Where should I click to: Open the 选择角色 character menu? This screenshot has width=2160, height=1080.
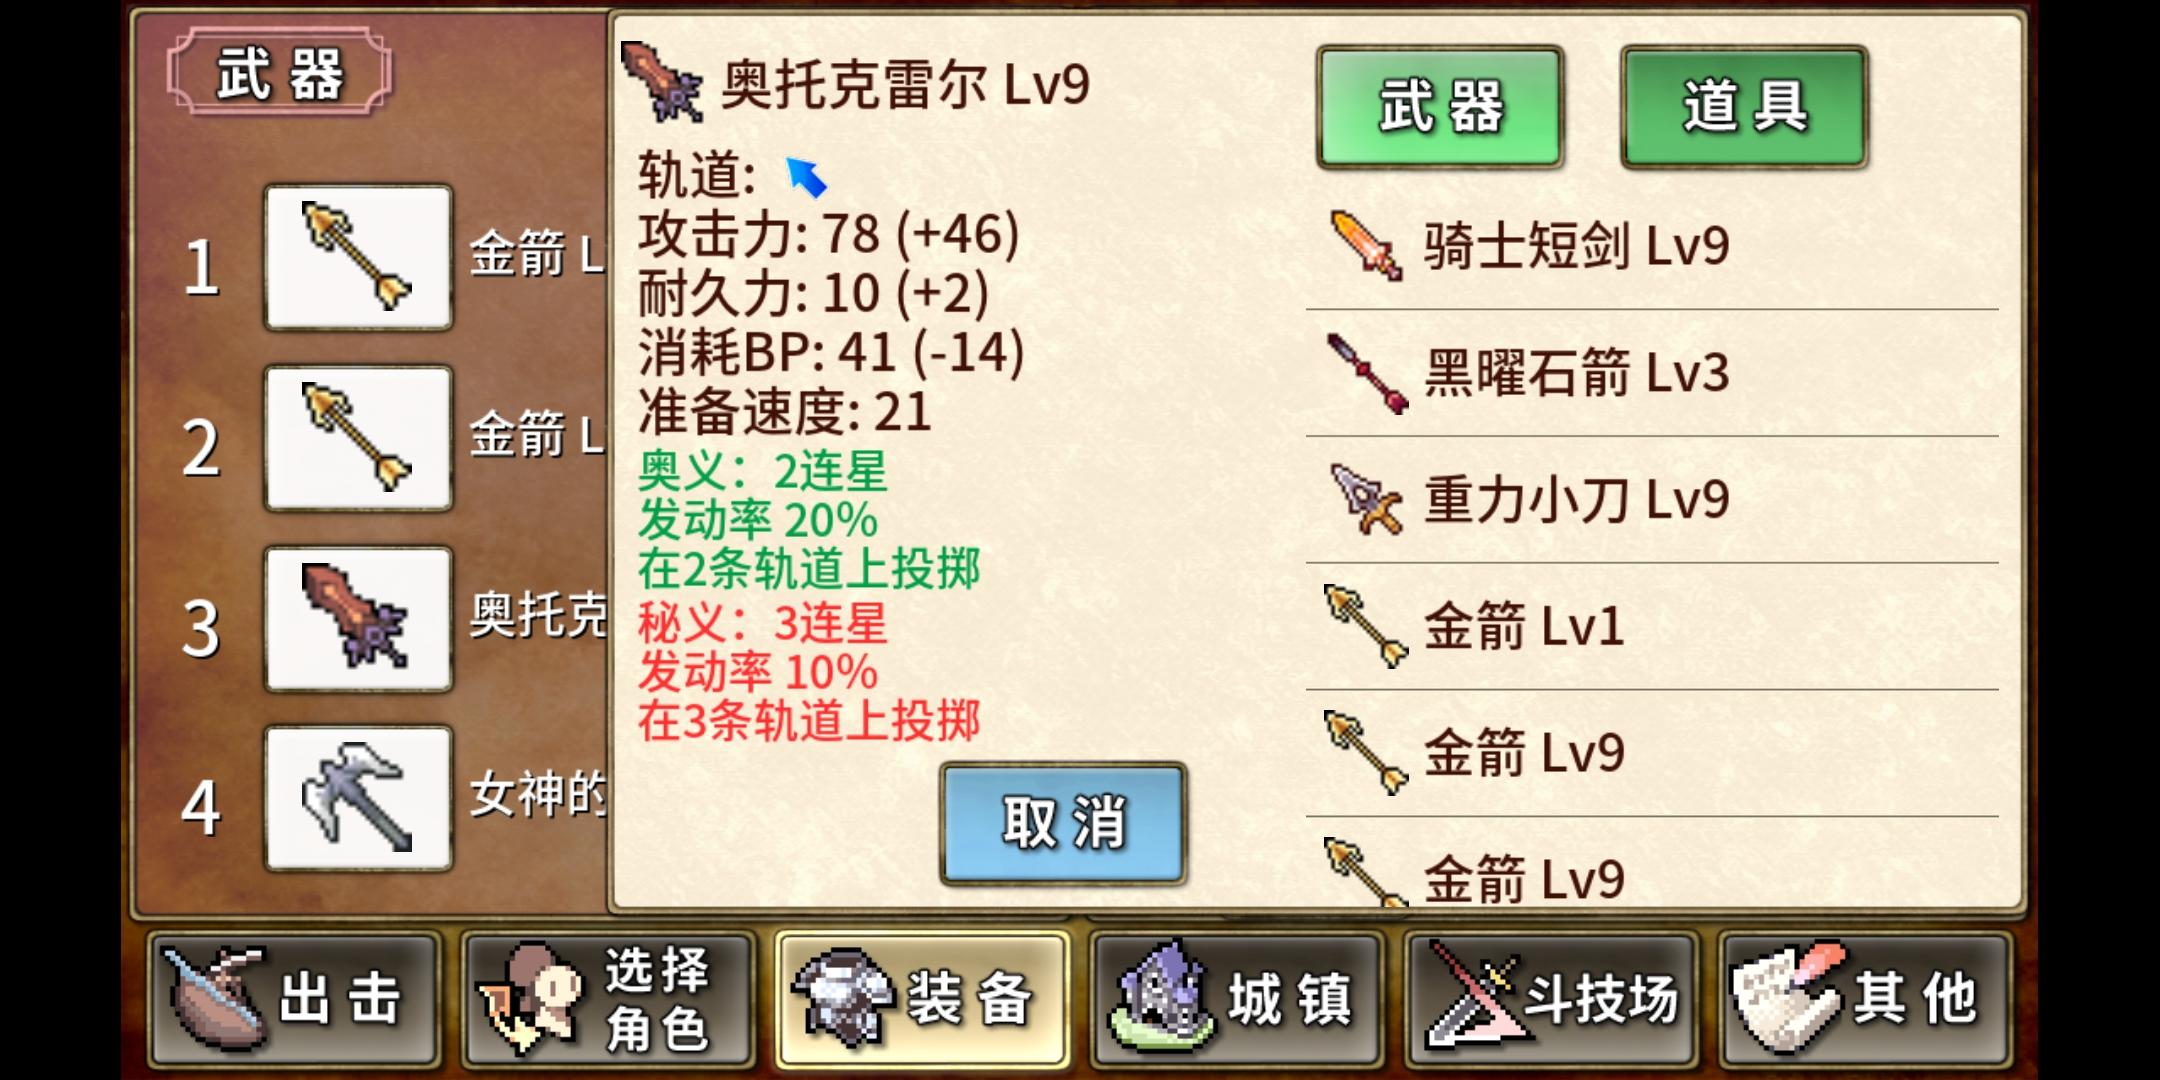click(x=608, y=999)
